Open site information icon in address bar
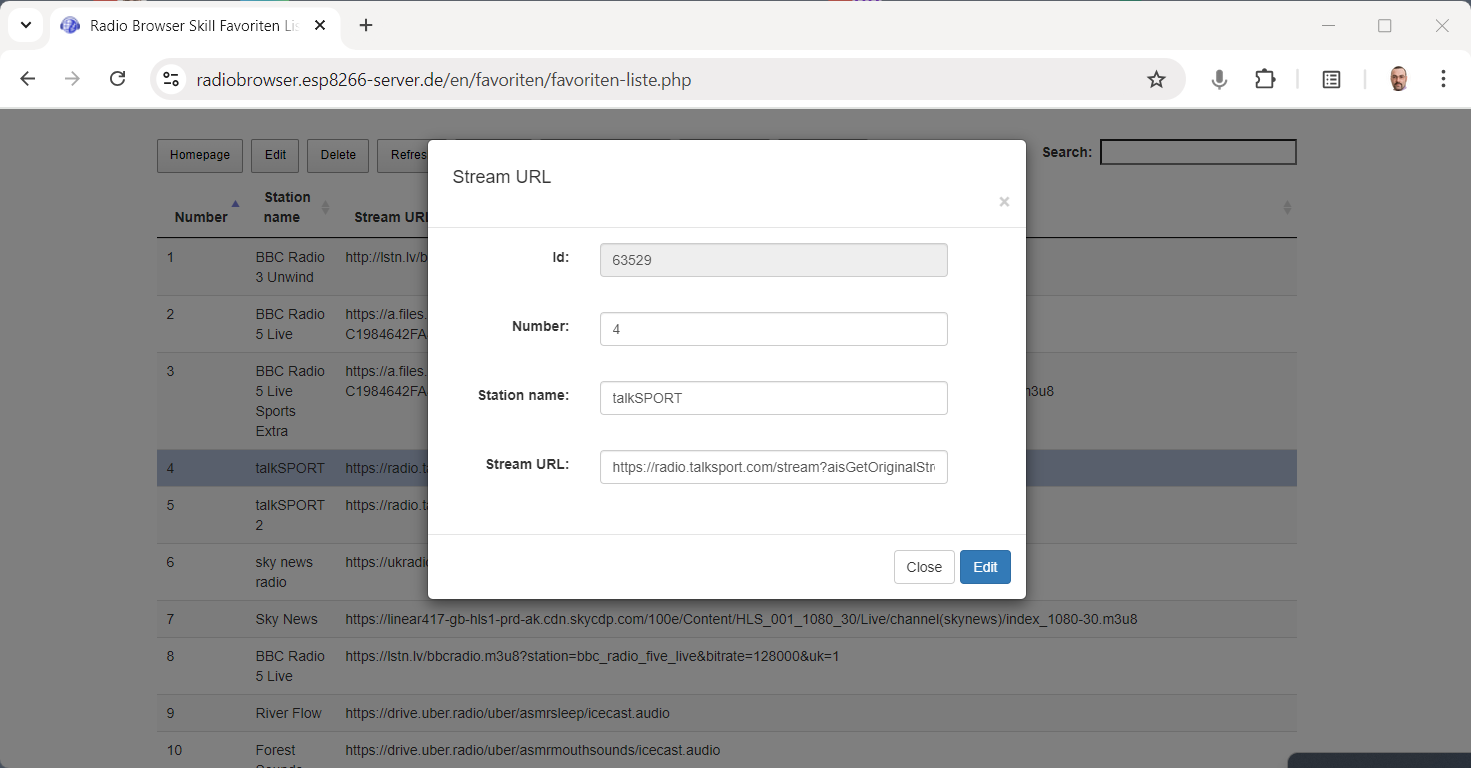 click(171, 79)
